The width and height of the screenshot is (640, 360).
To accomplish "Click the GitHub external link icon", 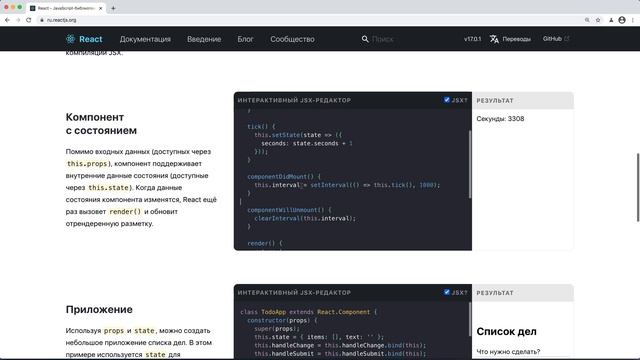I will pos(567,39).
